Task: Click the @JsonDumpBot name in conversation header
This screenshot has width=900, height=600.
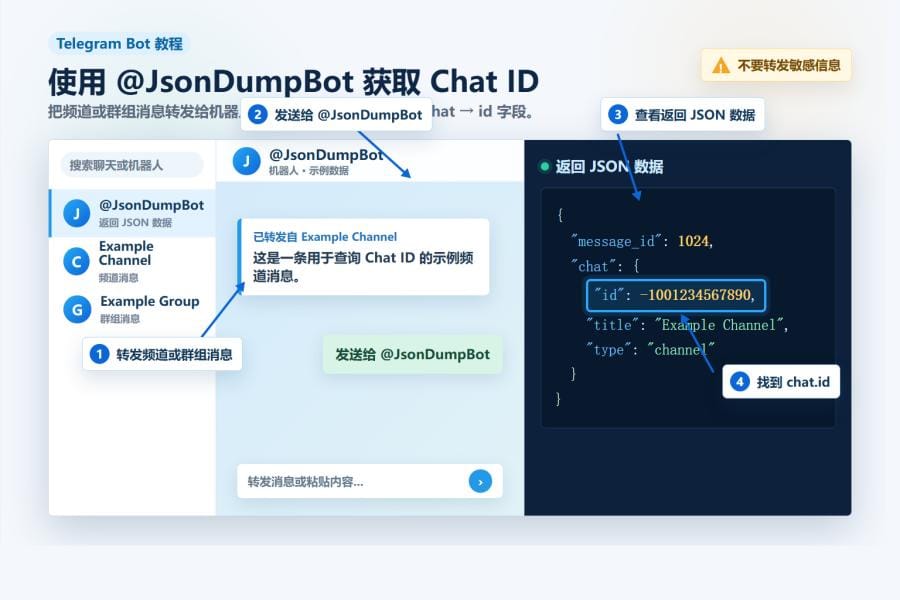Action: 325,155
